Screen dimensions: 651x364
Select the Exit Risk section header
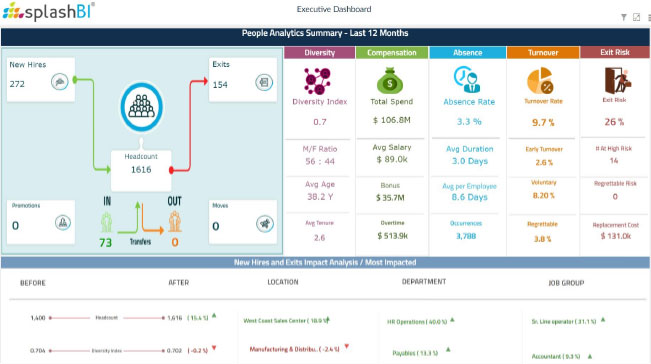[x=615, y=52]
